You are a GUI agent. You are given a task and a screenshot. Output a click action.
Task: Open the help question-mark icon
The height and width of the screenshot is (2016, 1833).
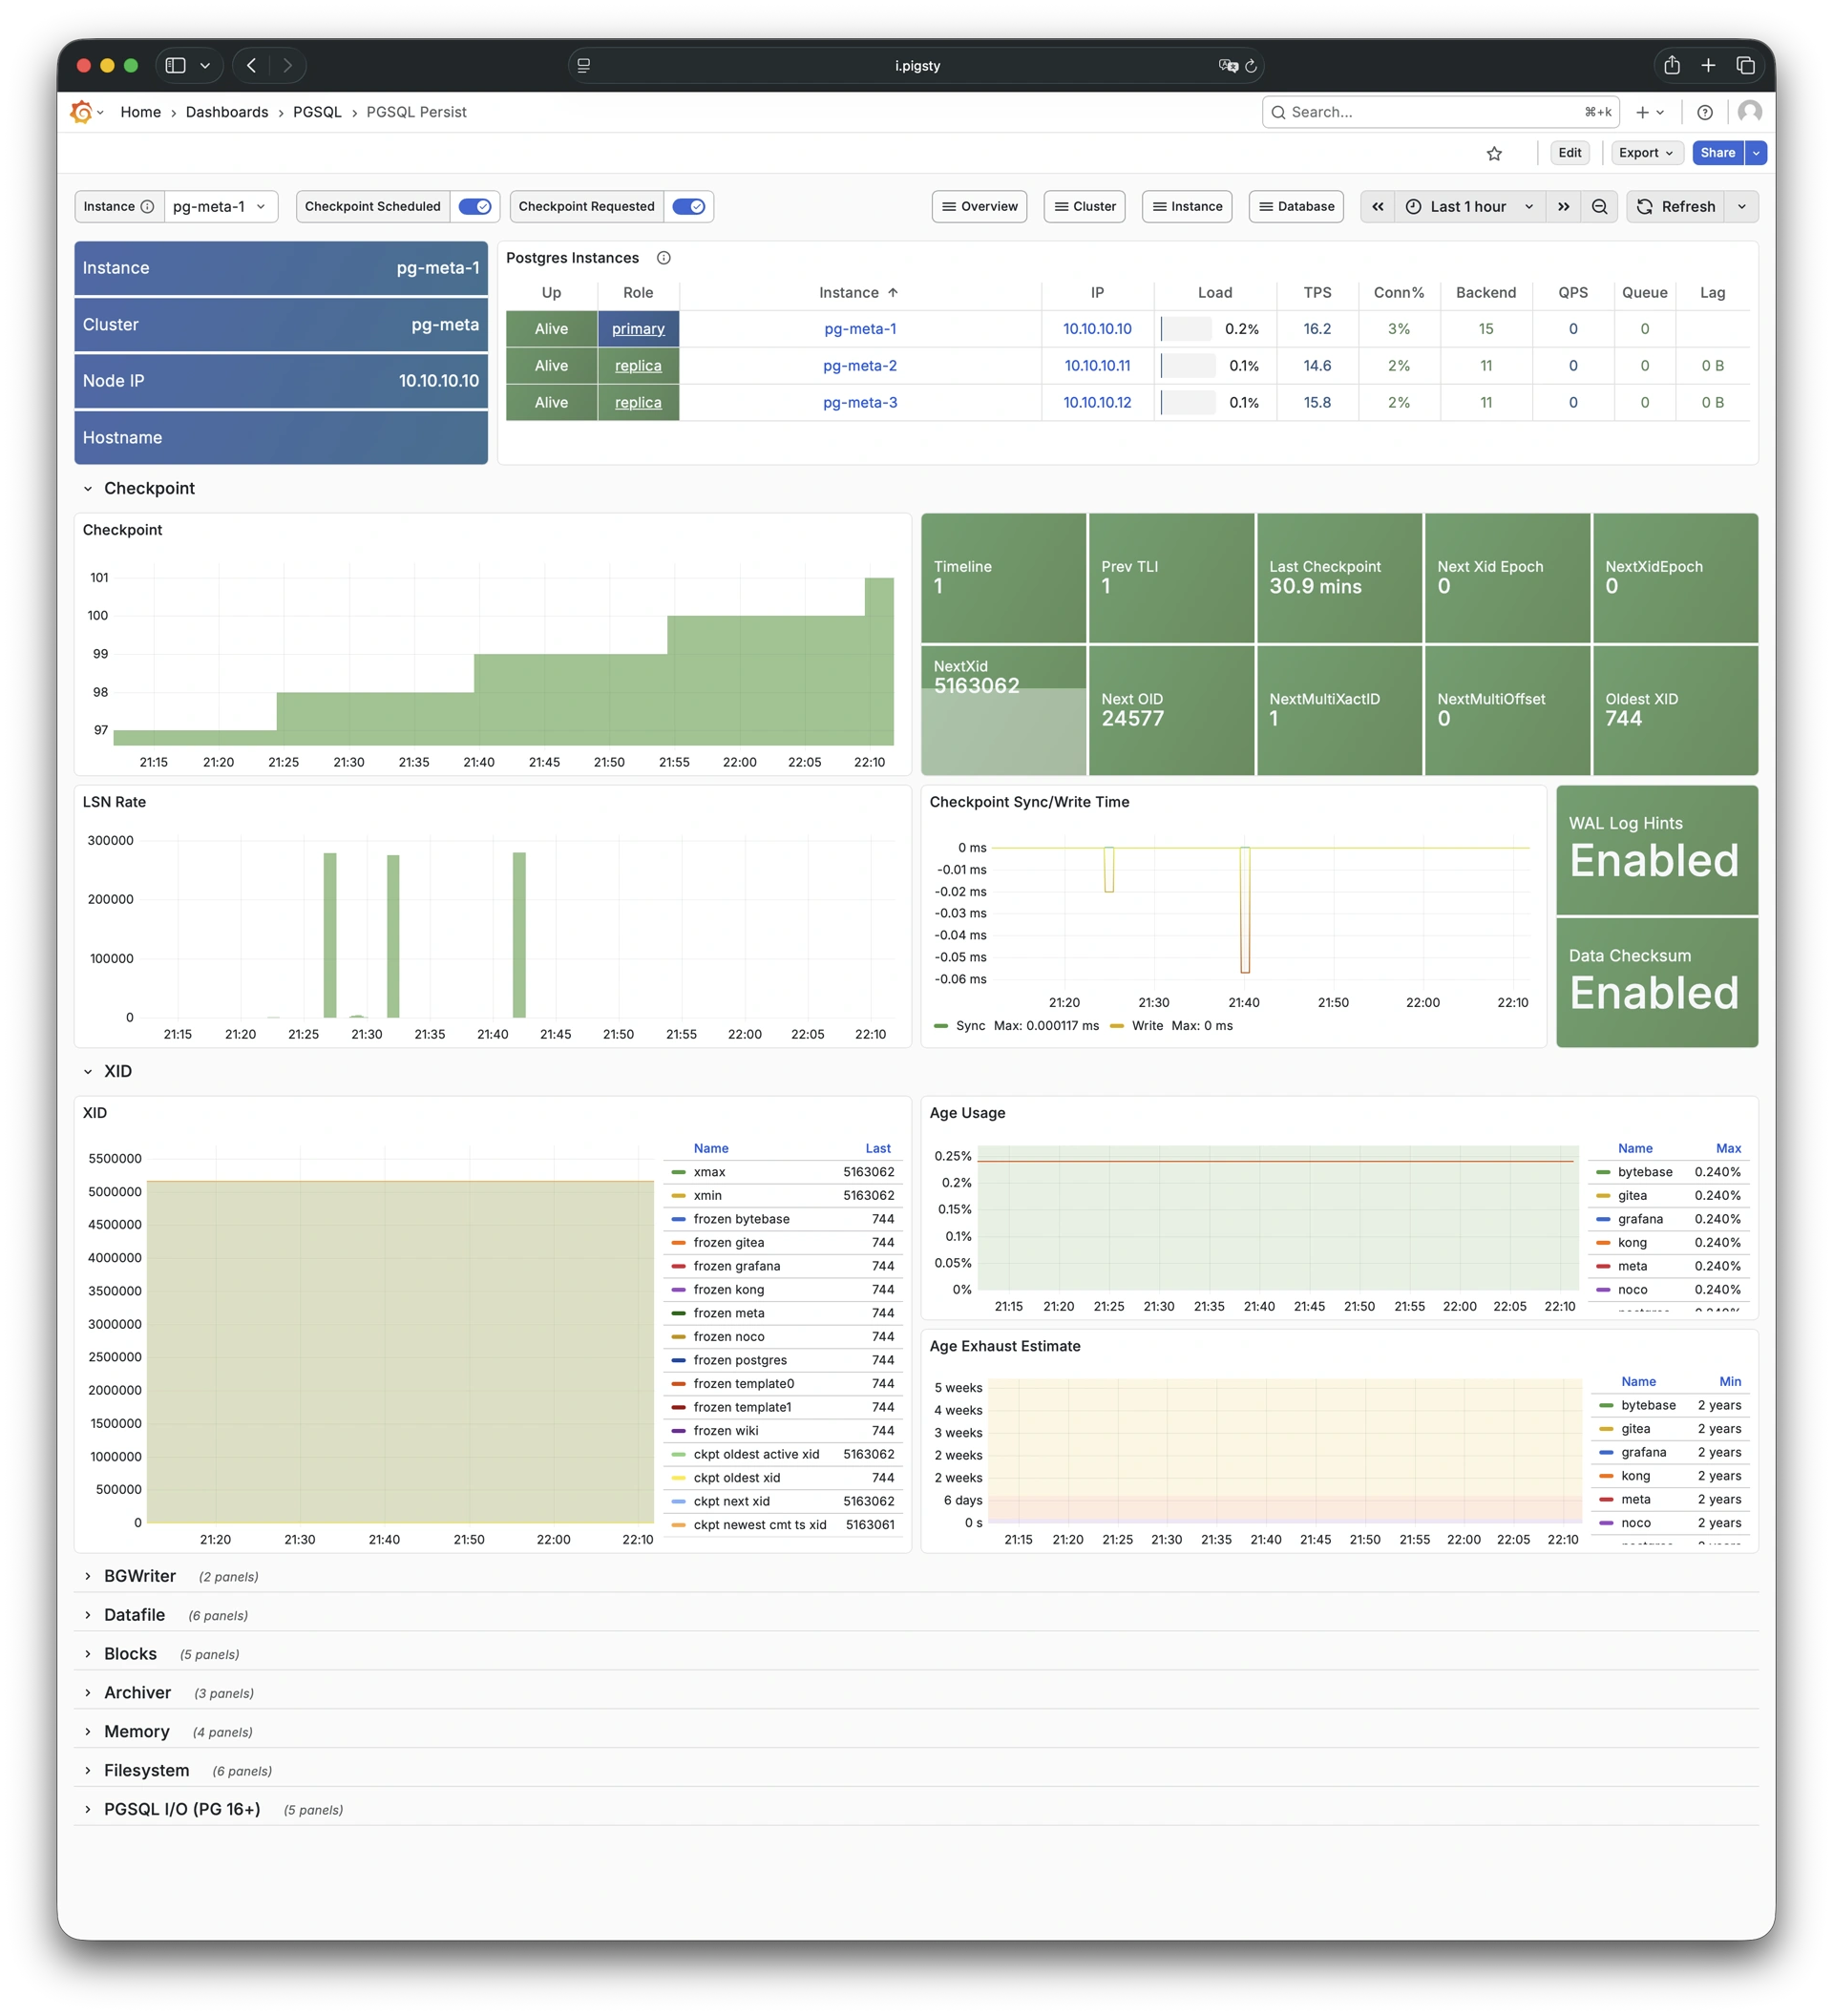(1705, 113)
